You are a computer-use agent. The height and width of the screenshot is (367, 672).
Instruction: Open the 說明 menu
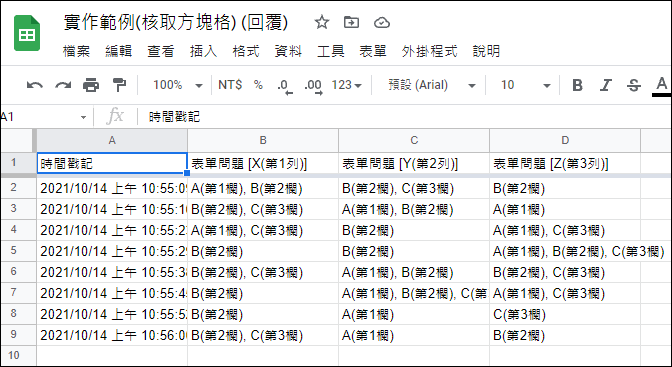(486, 51)
